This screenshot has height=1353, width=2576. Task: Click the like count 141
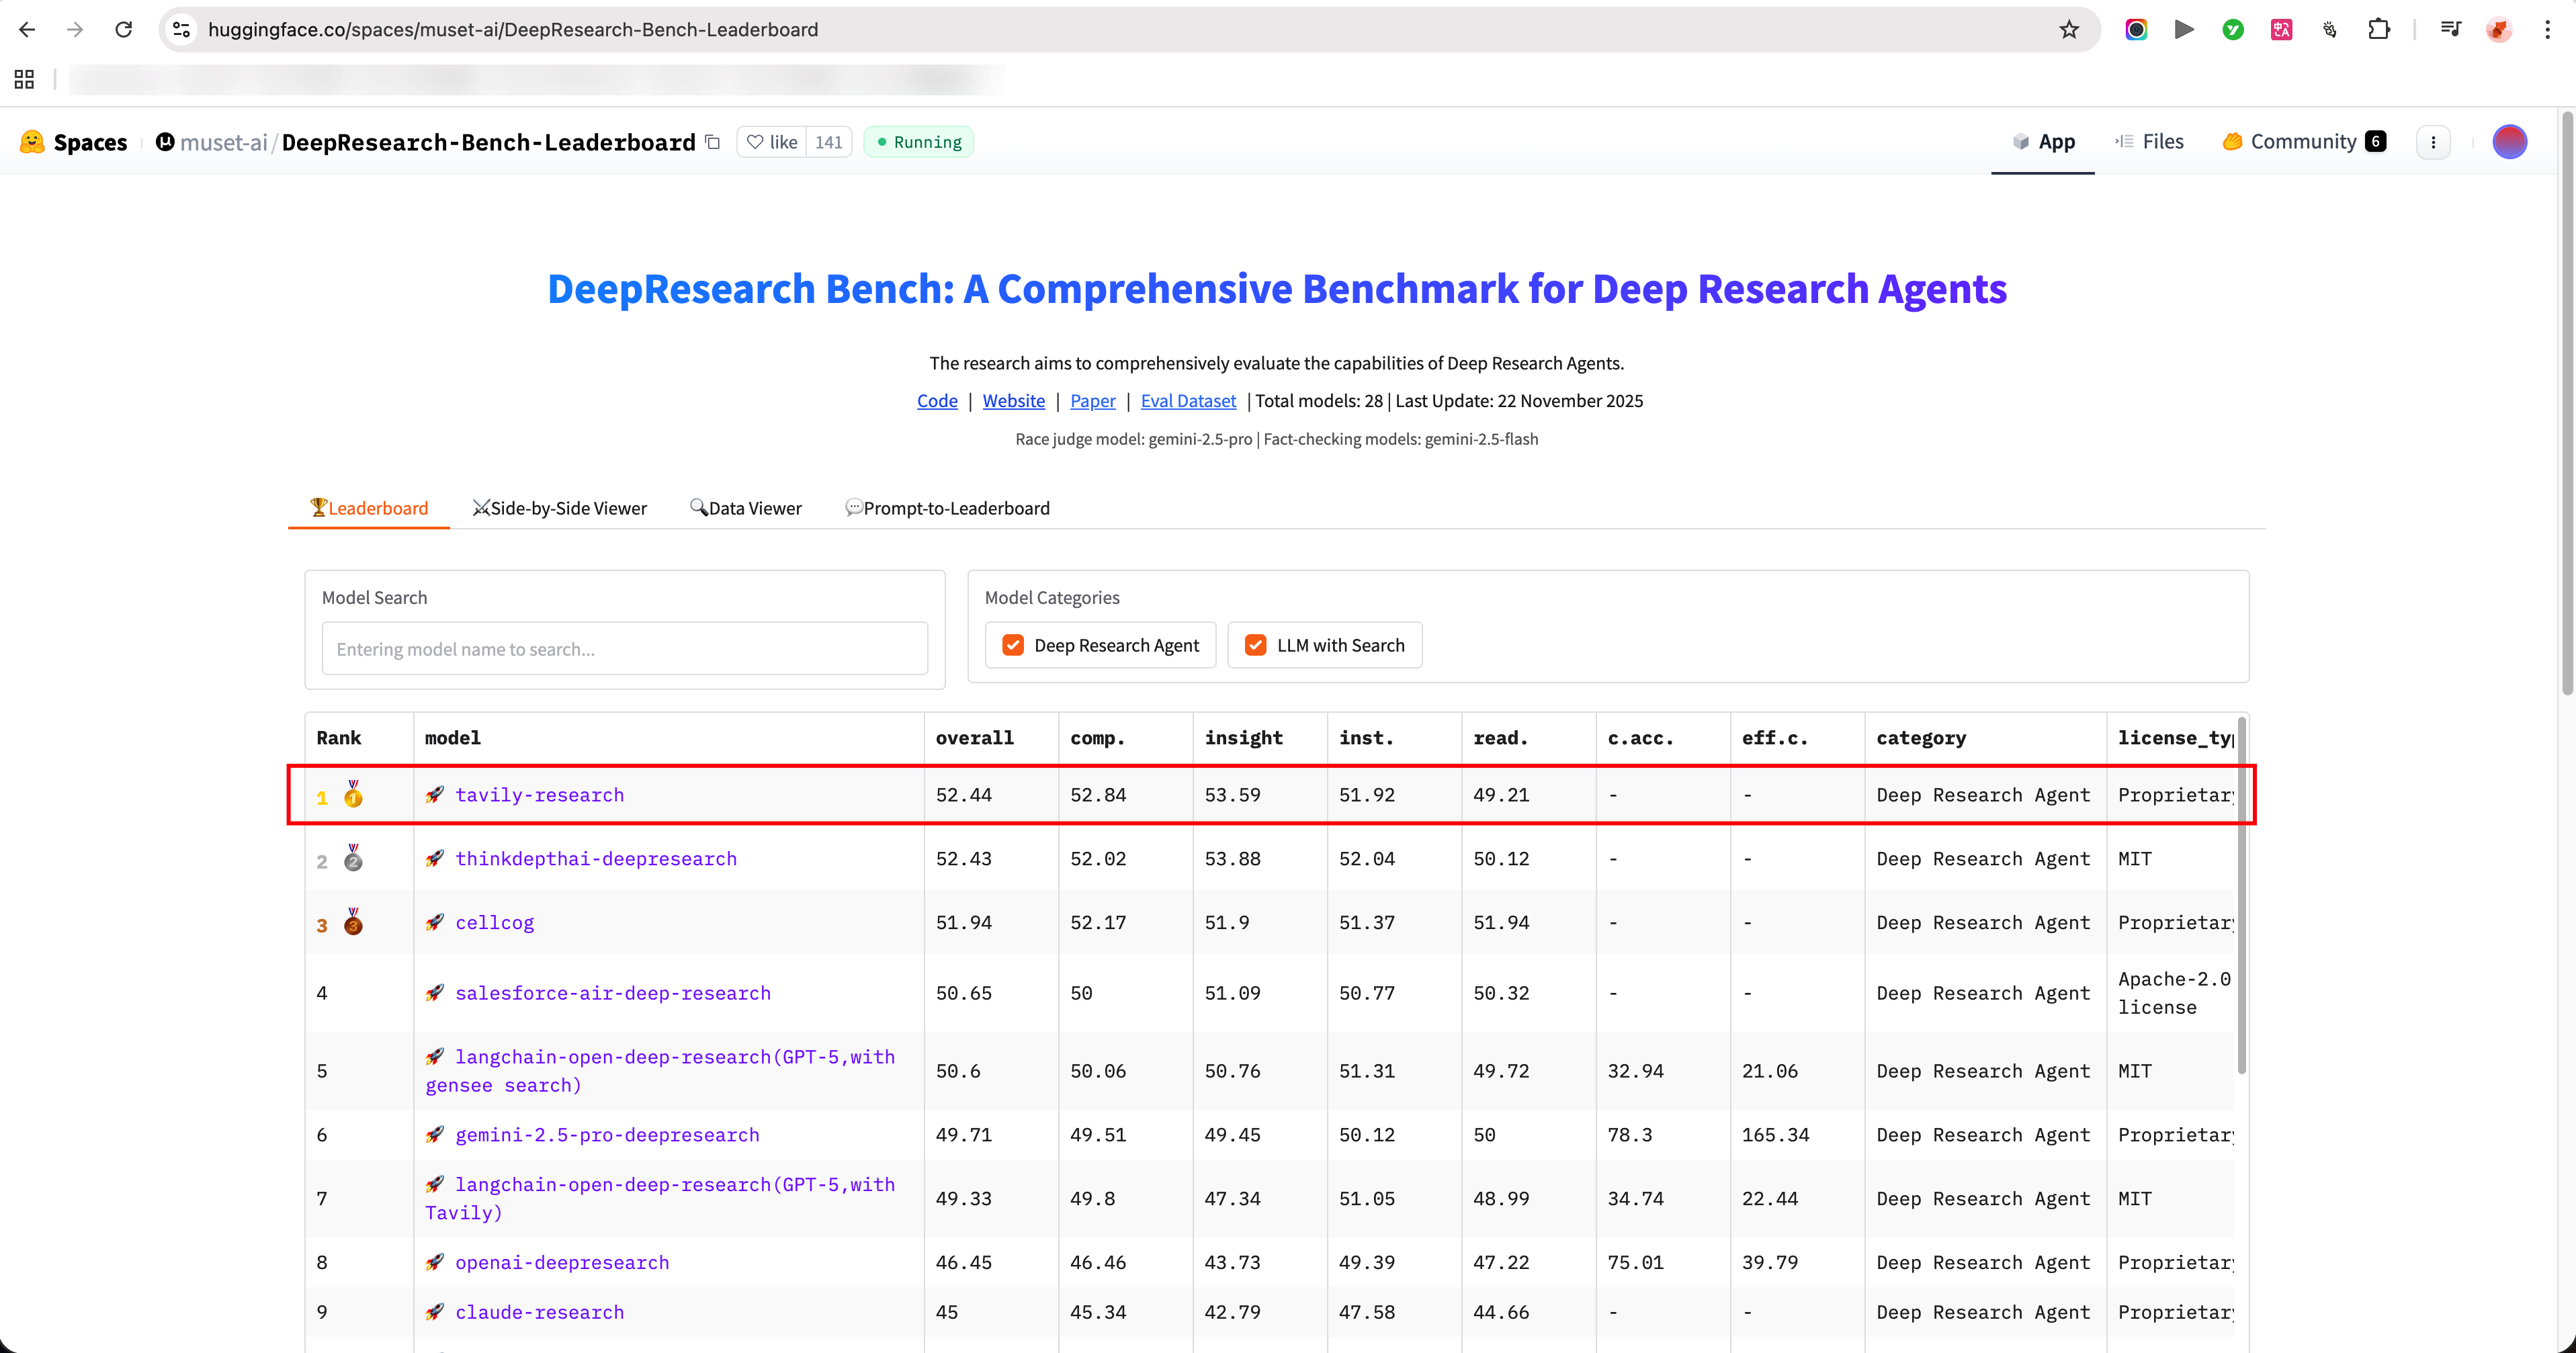tap(828, 142)
